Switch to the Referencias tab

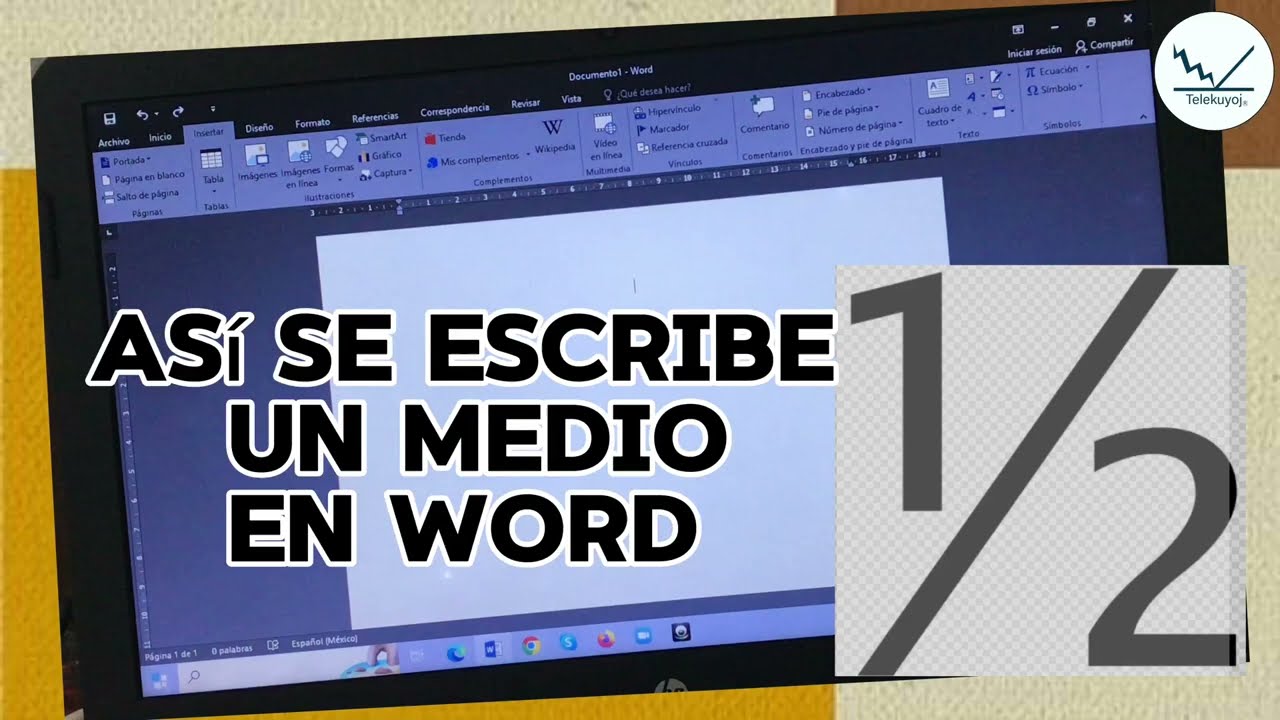(375, 117)
